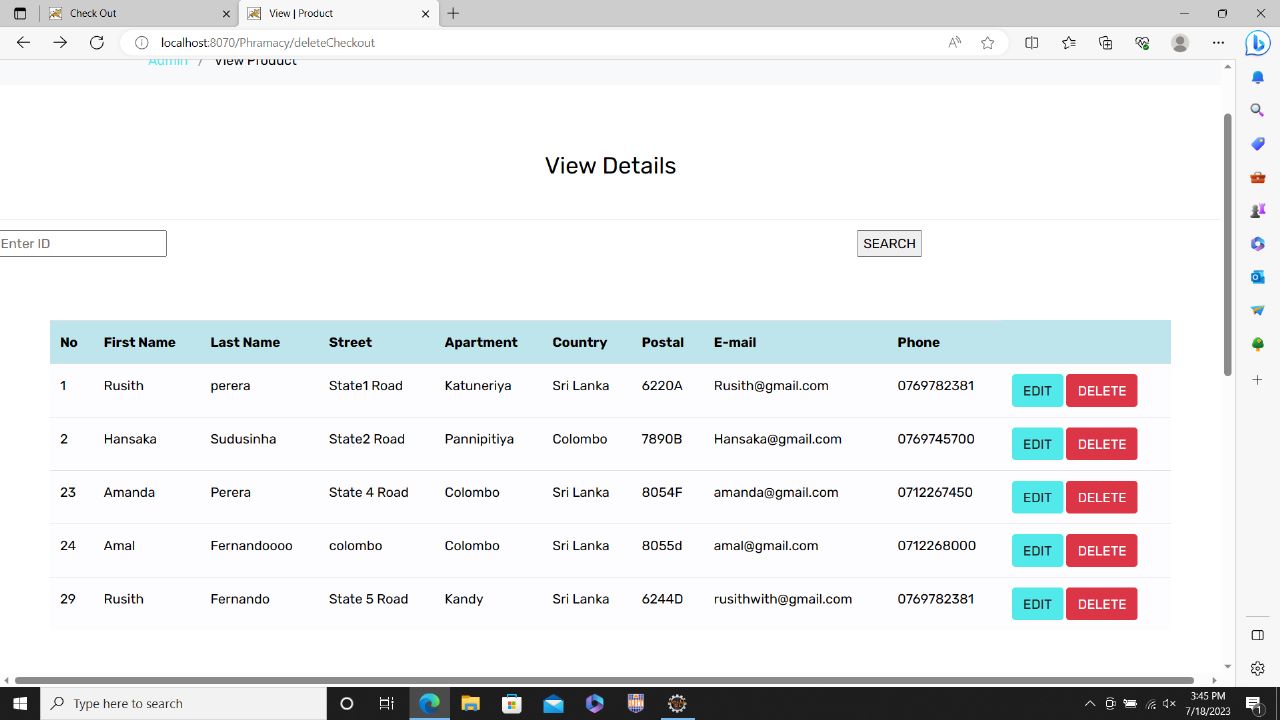Reload the deleteCheckout page
The image size is (1280, 720).
click(96, 42)
